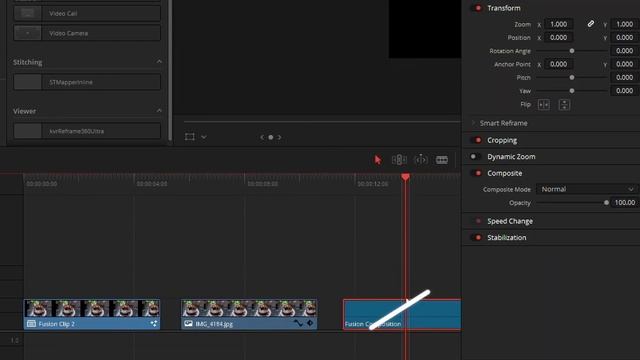This screenshot has height=360, width=640.
Task: Click the red playhead marker on the ruler
Action: click(x=405, y=177)
